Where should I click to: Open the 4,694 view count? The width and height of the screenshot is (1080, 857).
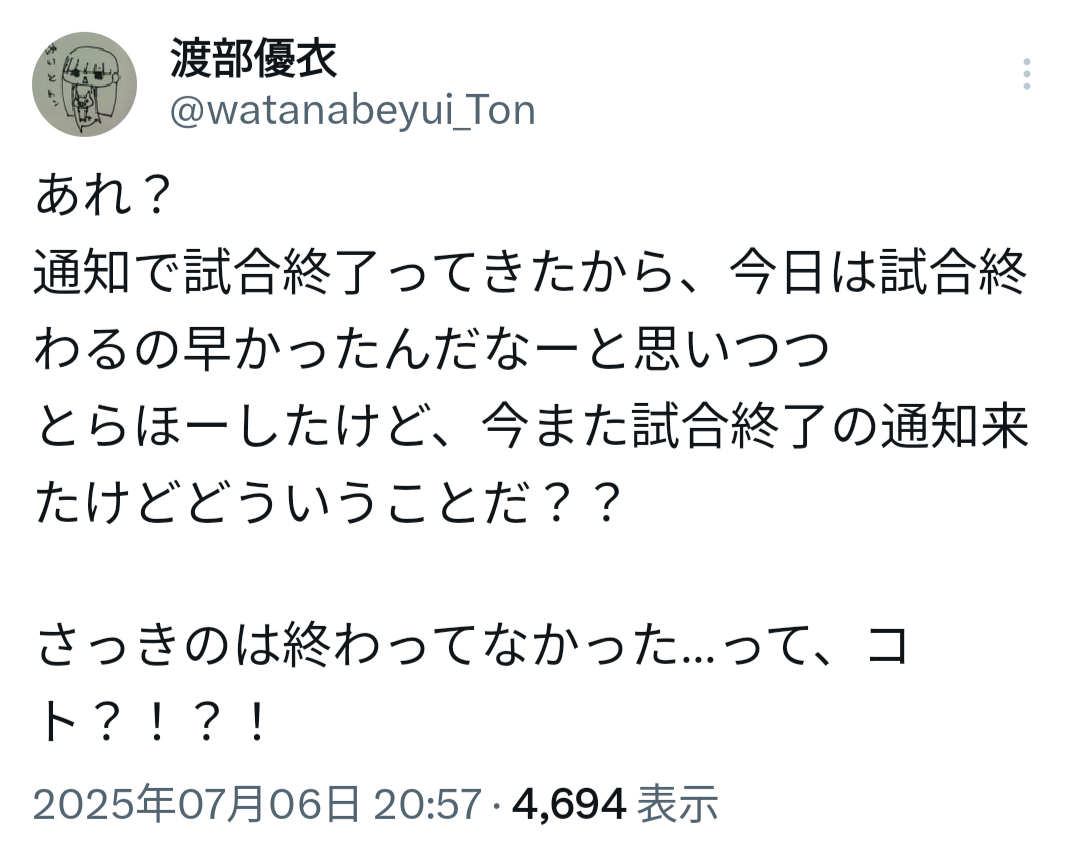coord(569,803)
